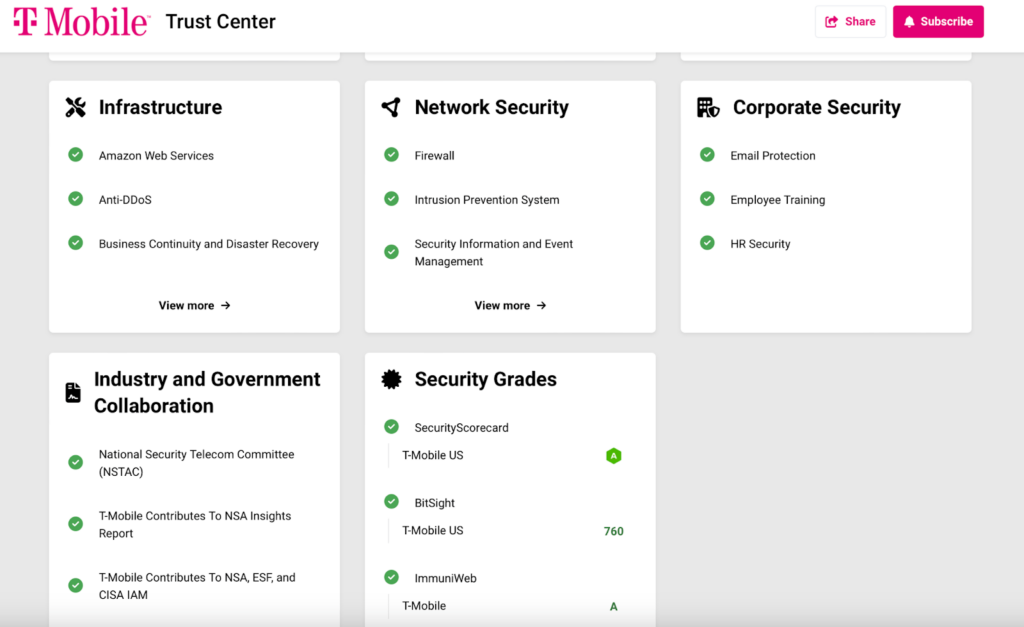Click the Network Security nodes icon
1024x627 pixels.
tap(391, 108)
